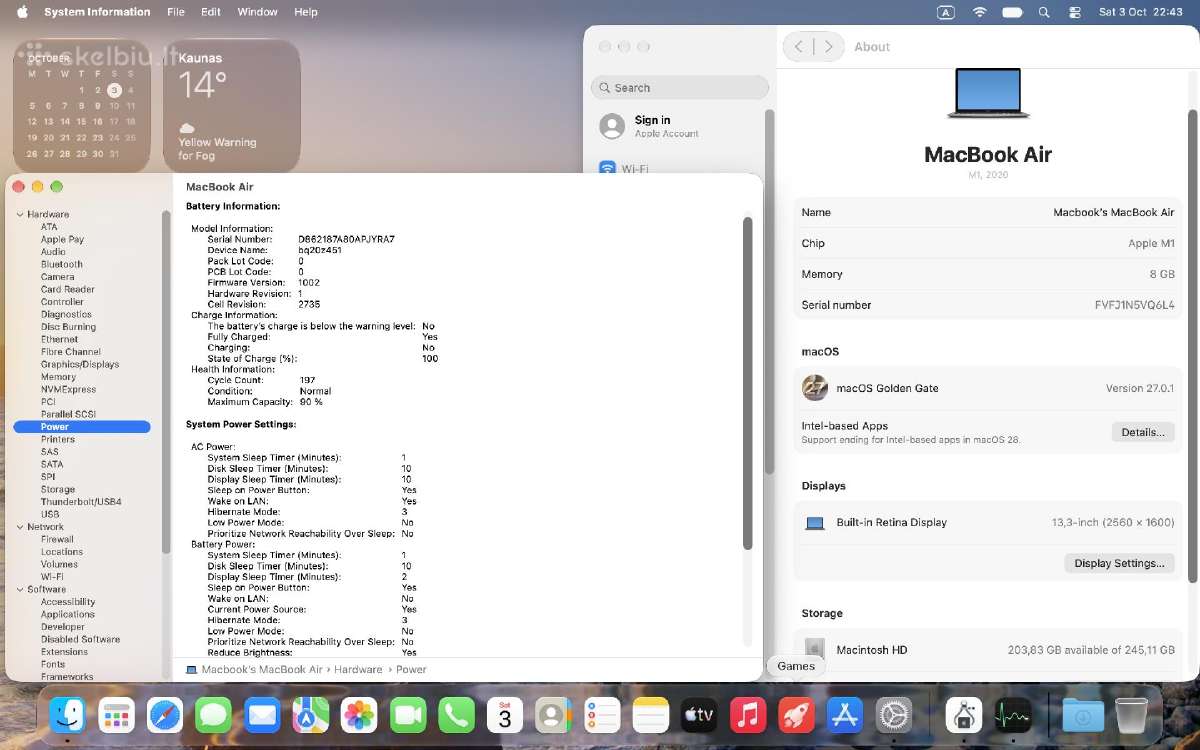Open the Edit menu
The height and width of the screenshot is (750, 1200).
tap(211, 12)
